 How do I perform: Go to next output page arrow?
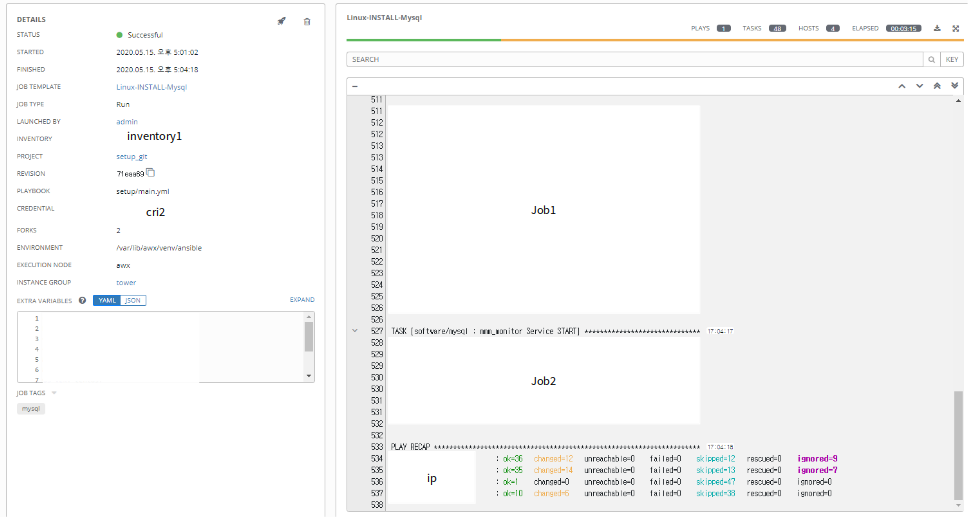tap(919, 86)
